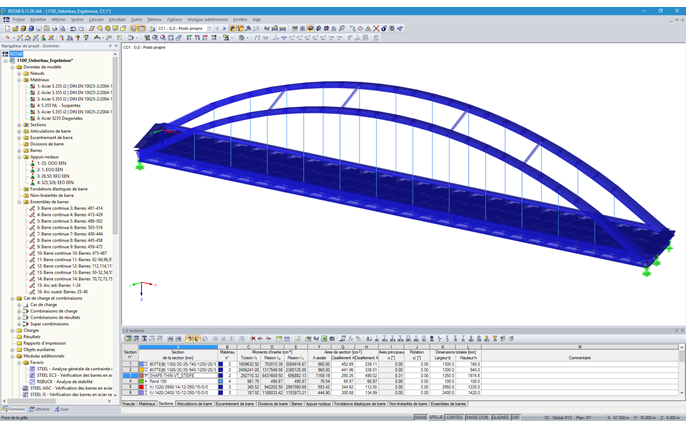Select section row header 4

(130, 381)
